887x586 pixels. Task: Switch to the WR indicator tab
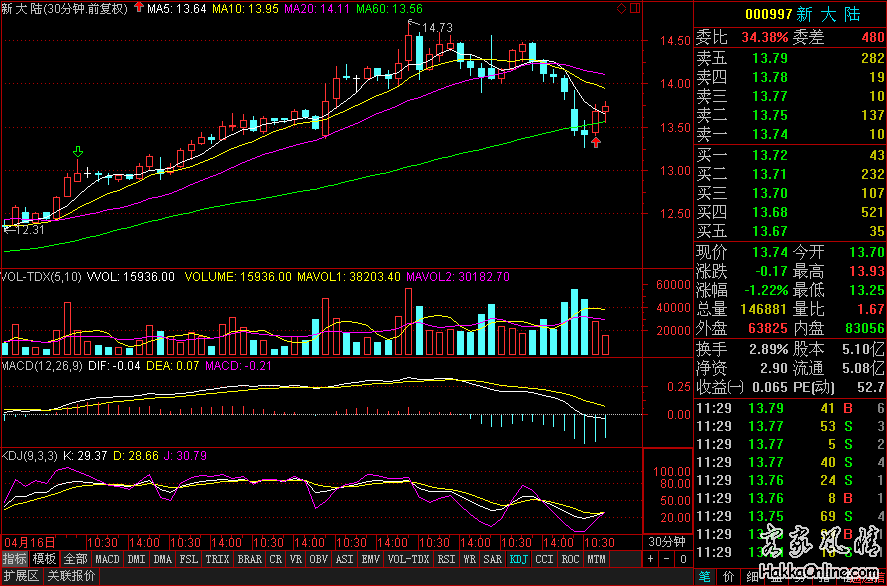pyautogui.click(x=470, y=559)
